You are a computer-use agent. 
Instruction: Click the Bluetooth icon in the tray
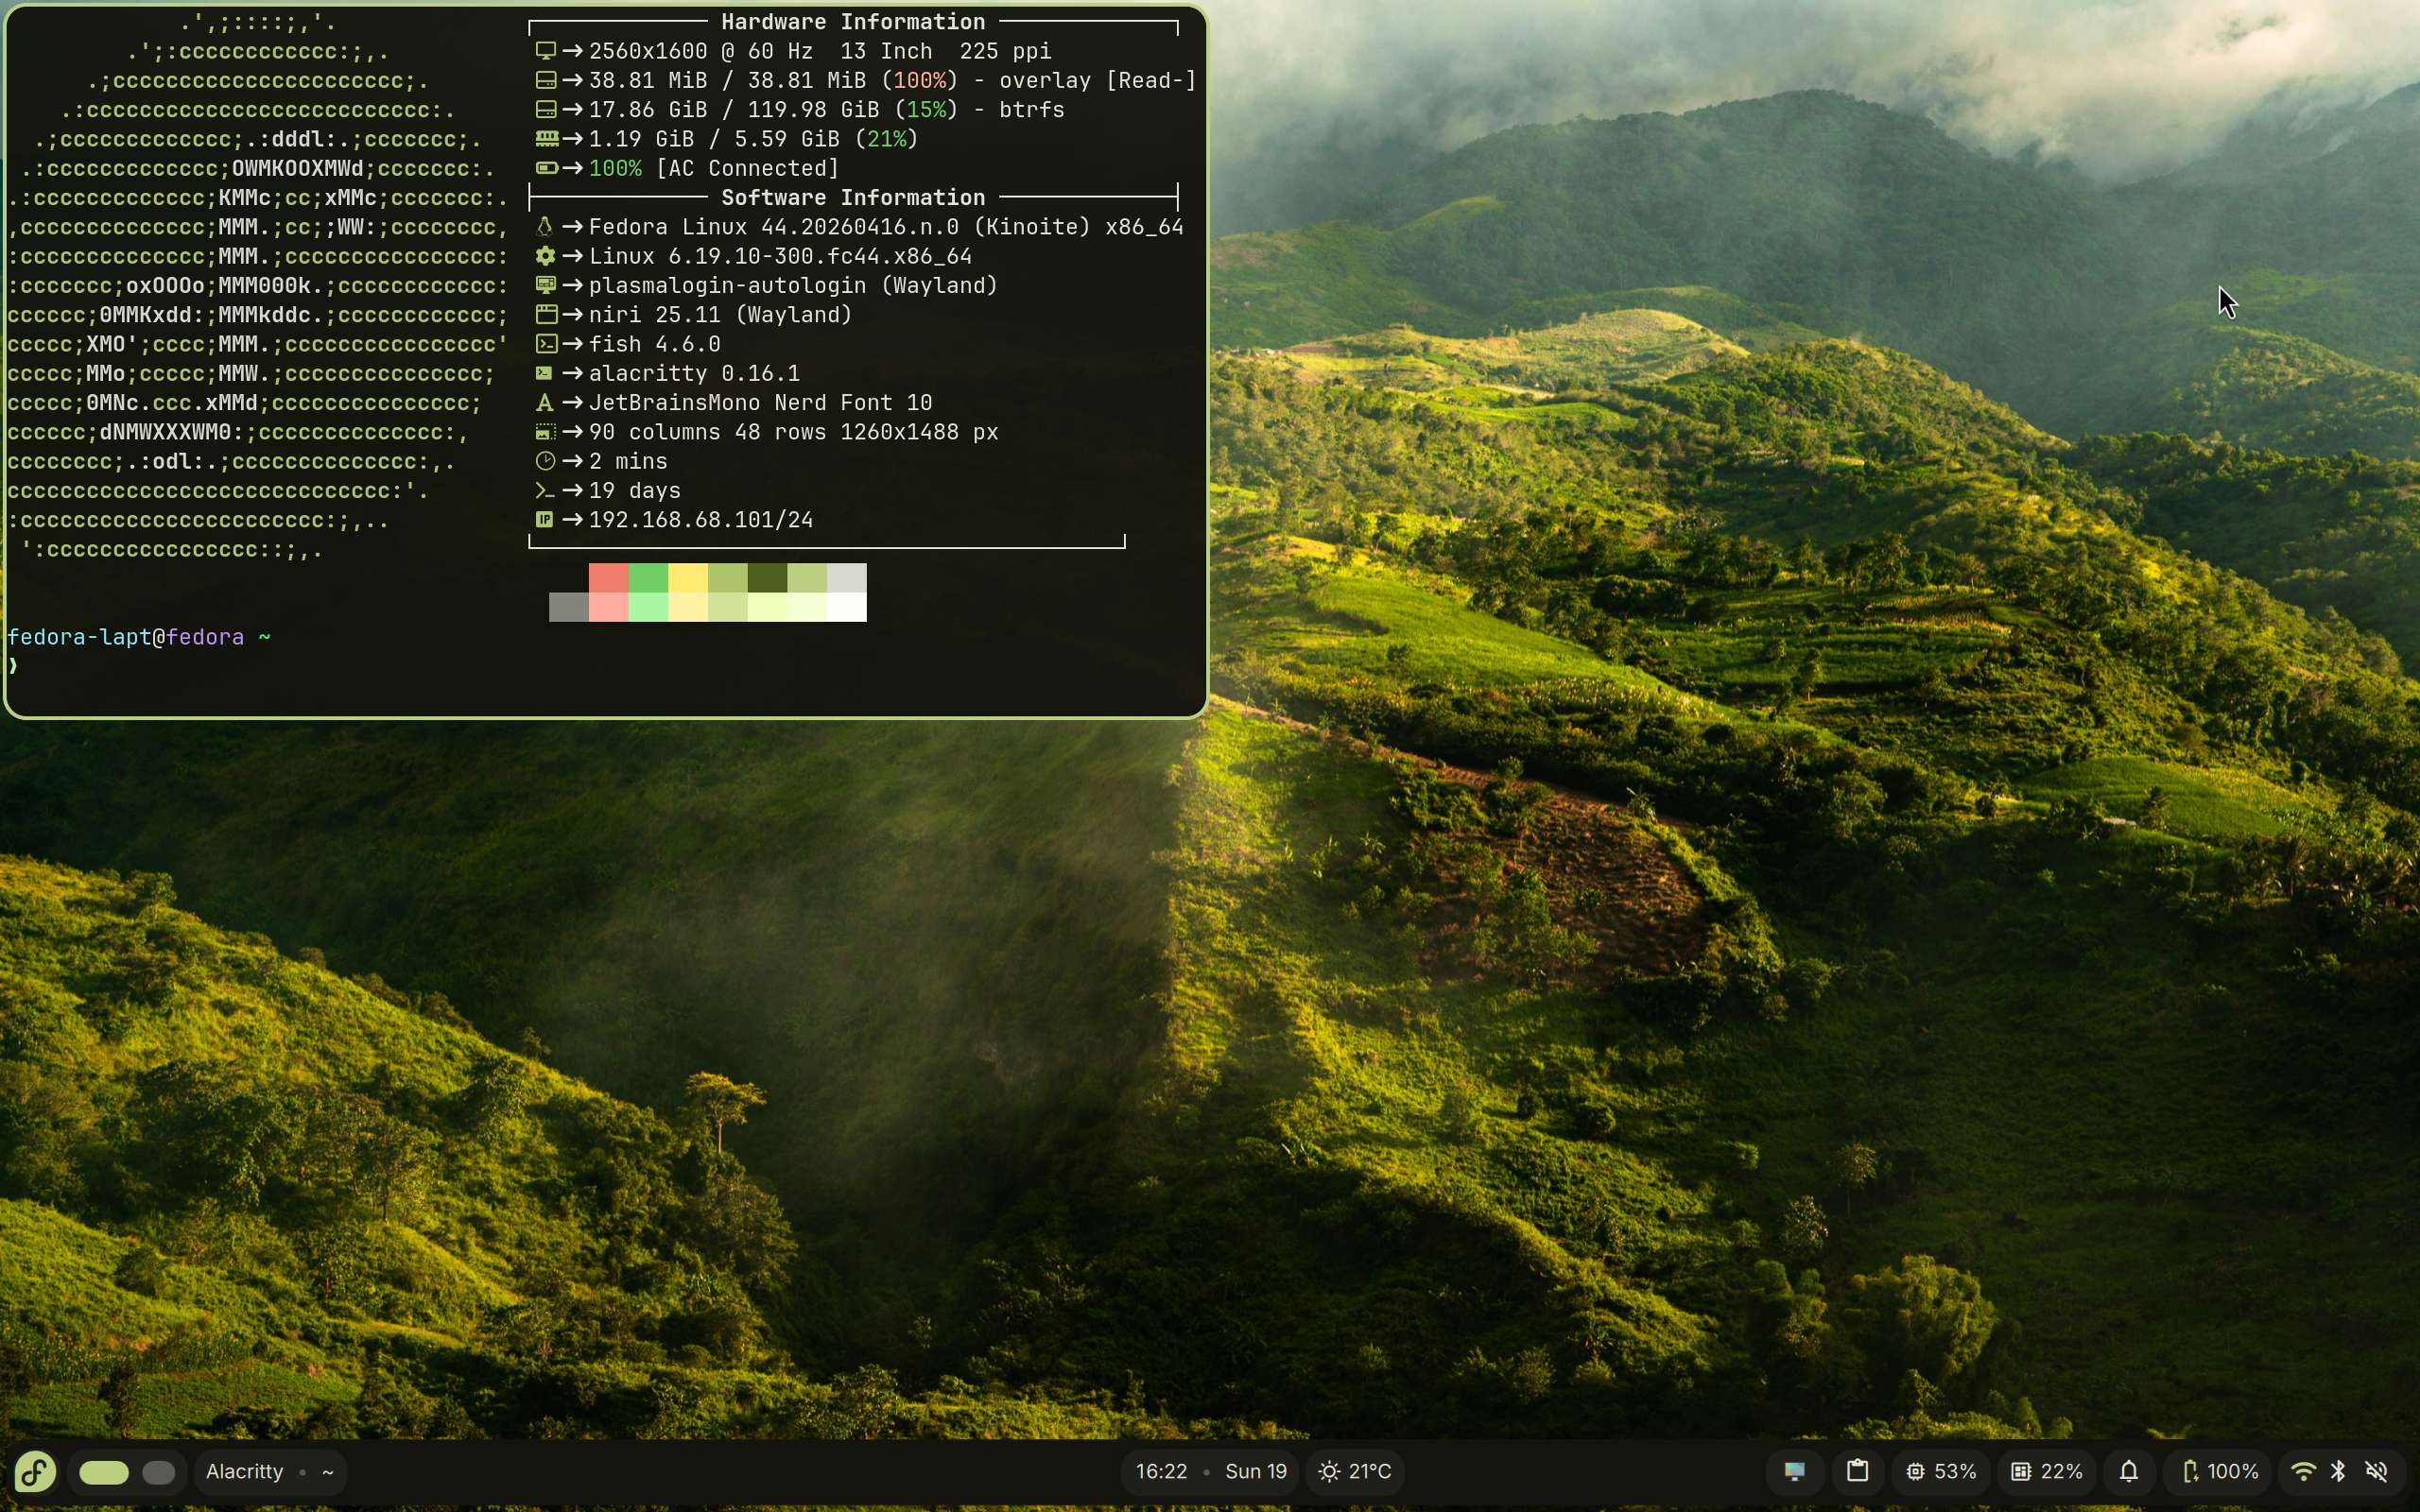click(x=2338, y=1471)
